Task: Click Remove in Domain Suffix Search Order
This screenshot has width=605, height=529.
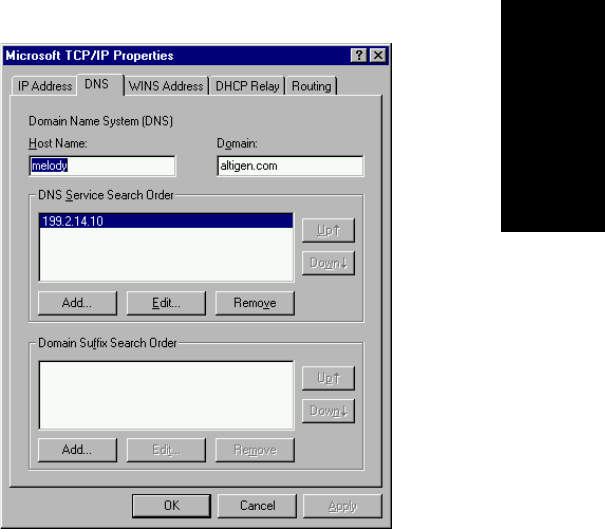Action: point(255,450)
